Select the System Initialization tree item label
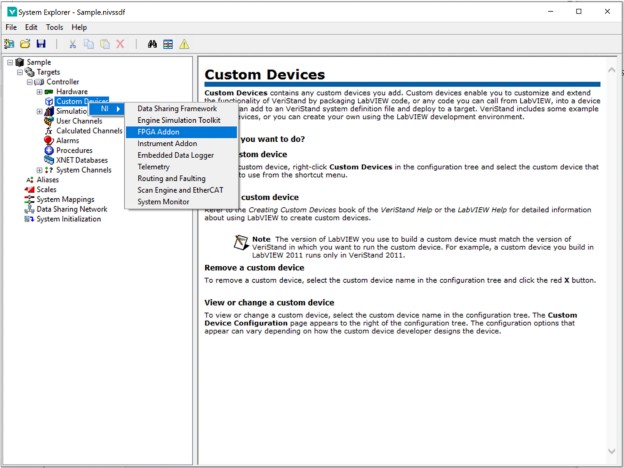 click(68, 219)
